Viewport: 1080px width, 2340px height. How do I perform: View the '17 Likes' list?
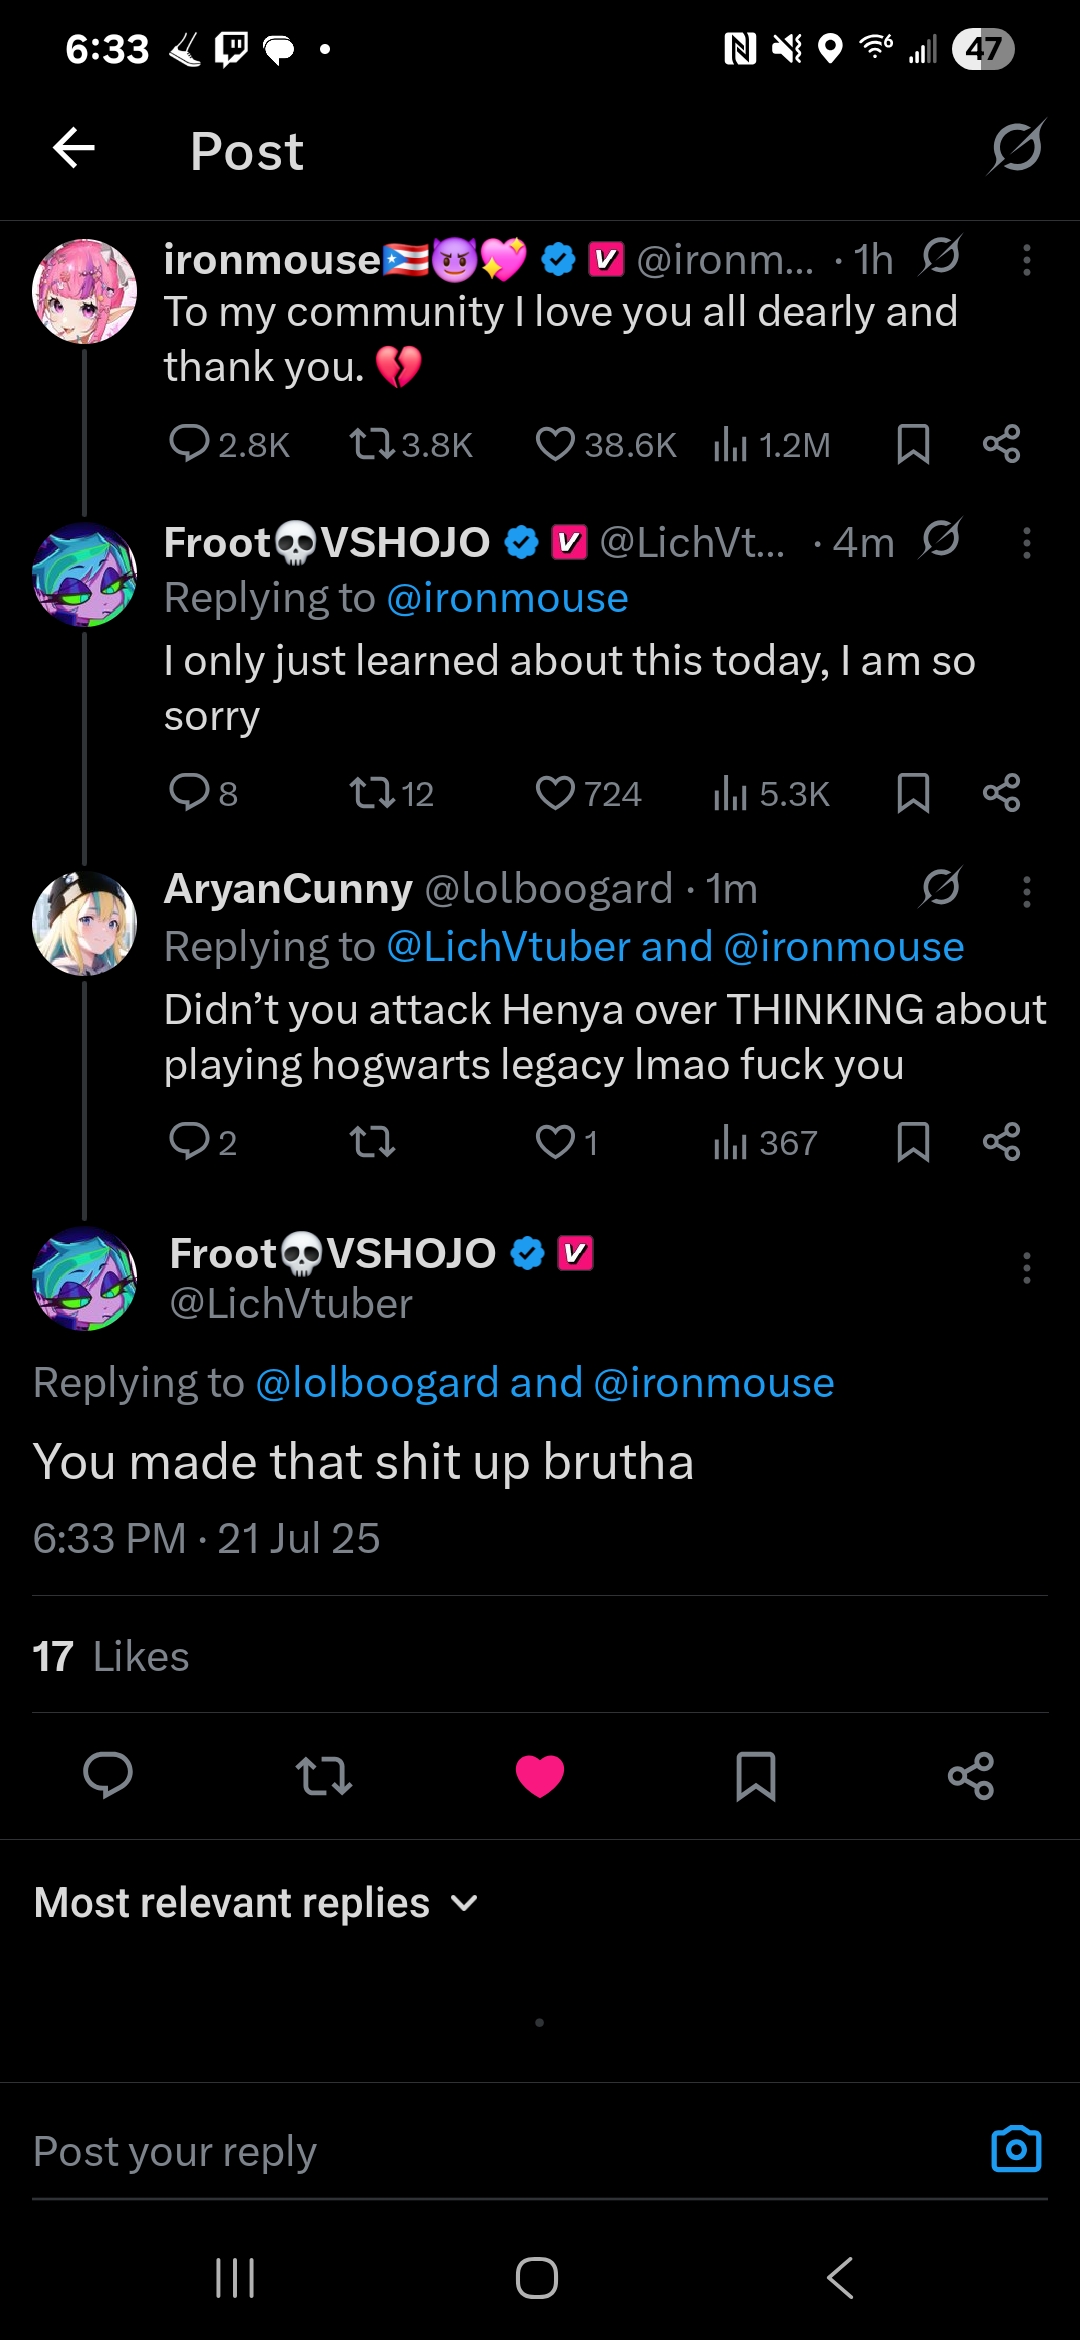coord(111,1656)
